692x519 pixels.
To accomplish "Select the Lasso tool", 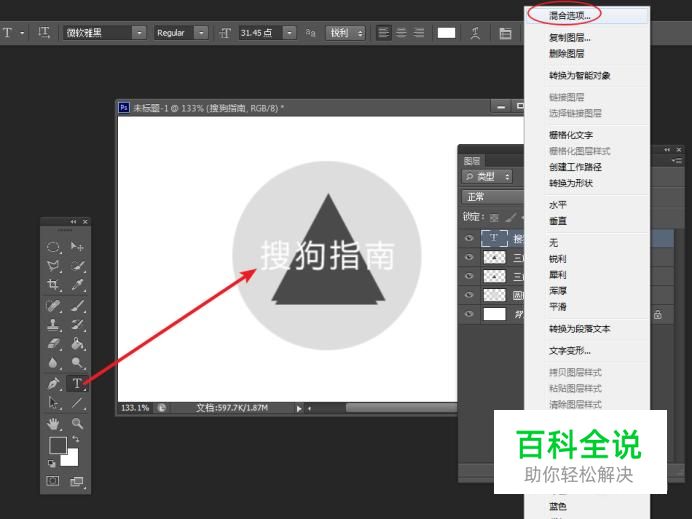I will [x=53, y=265].
